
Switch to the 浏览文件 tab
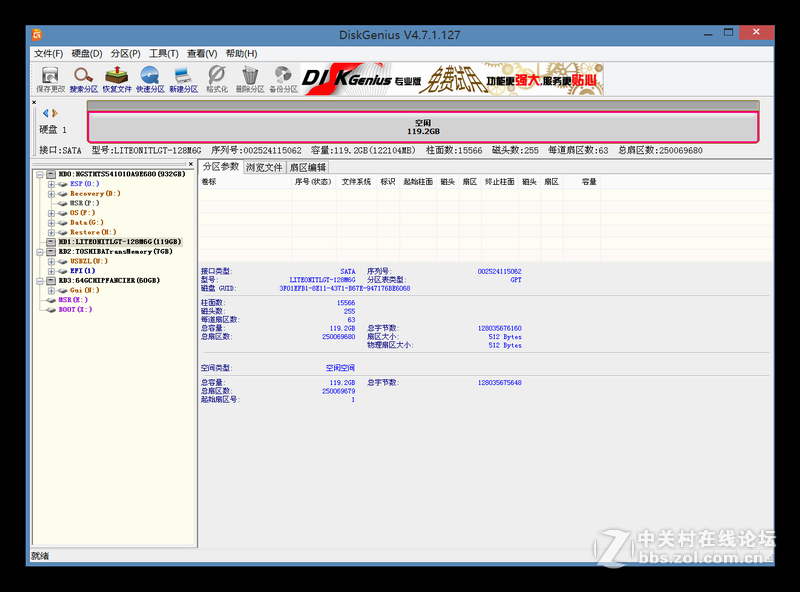pos(262,167)
